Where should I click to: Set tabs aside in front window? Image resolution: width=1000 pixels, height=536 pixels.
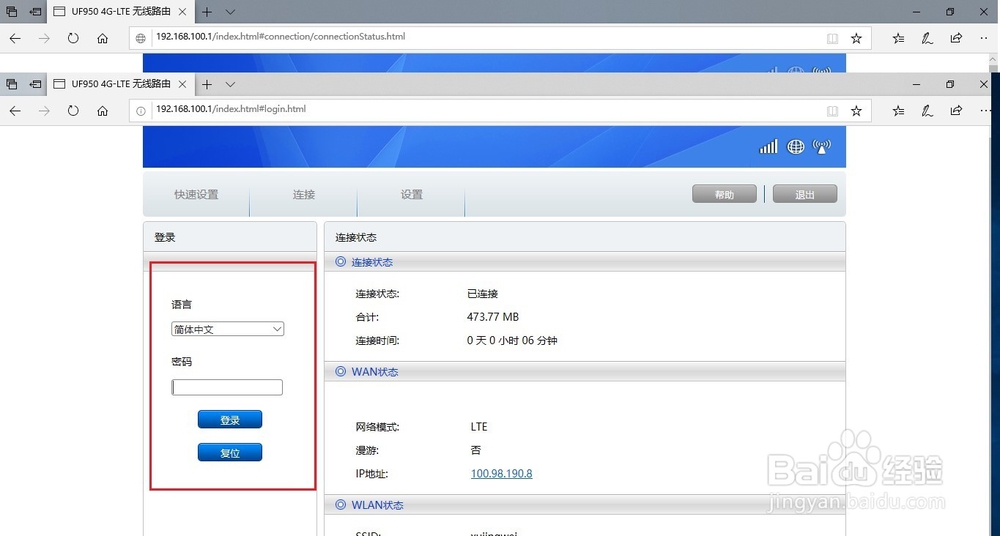coord(36,84)
